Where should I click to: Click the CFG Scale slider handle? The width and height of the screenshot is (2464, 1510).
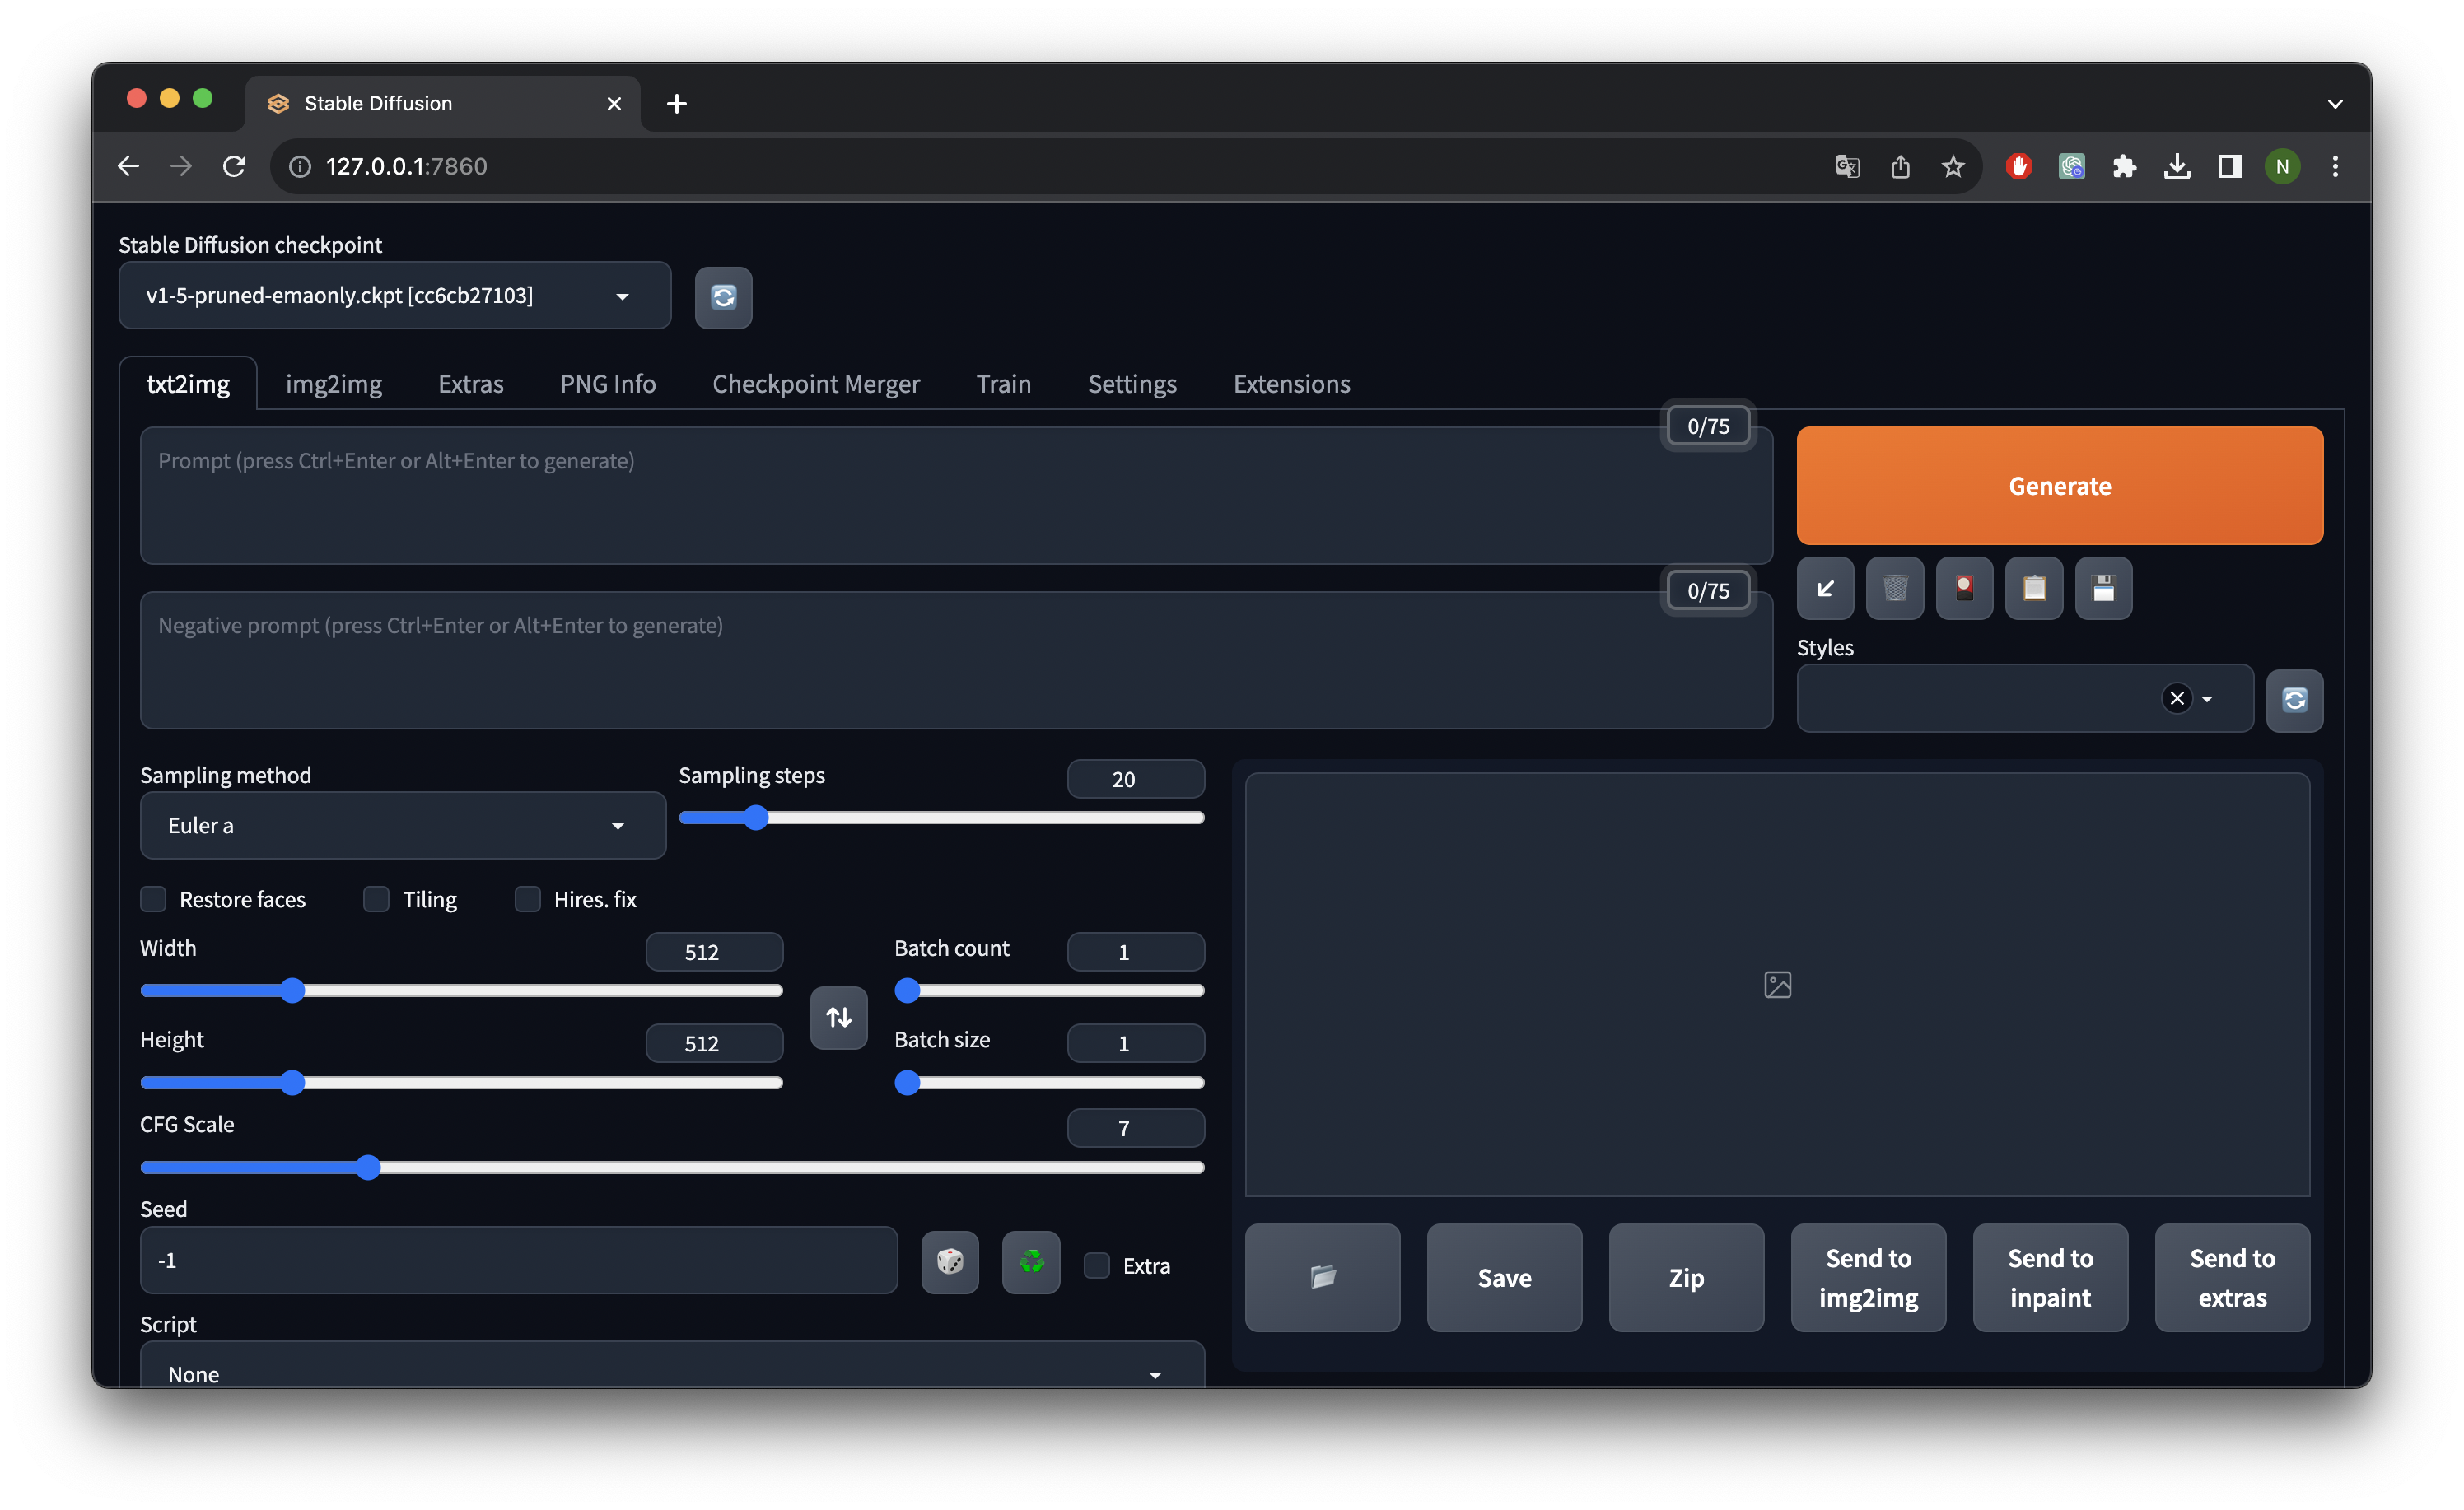368,1167
